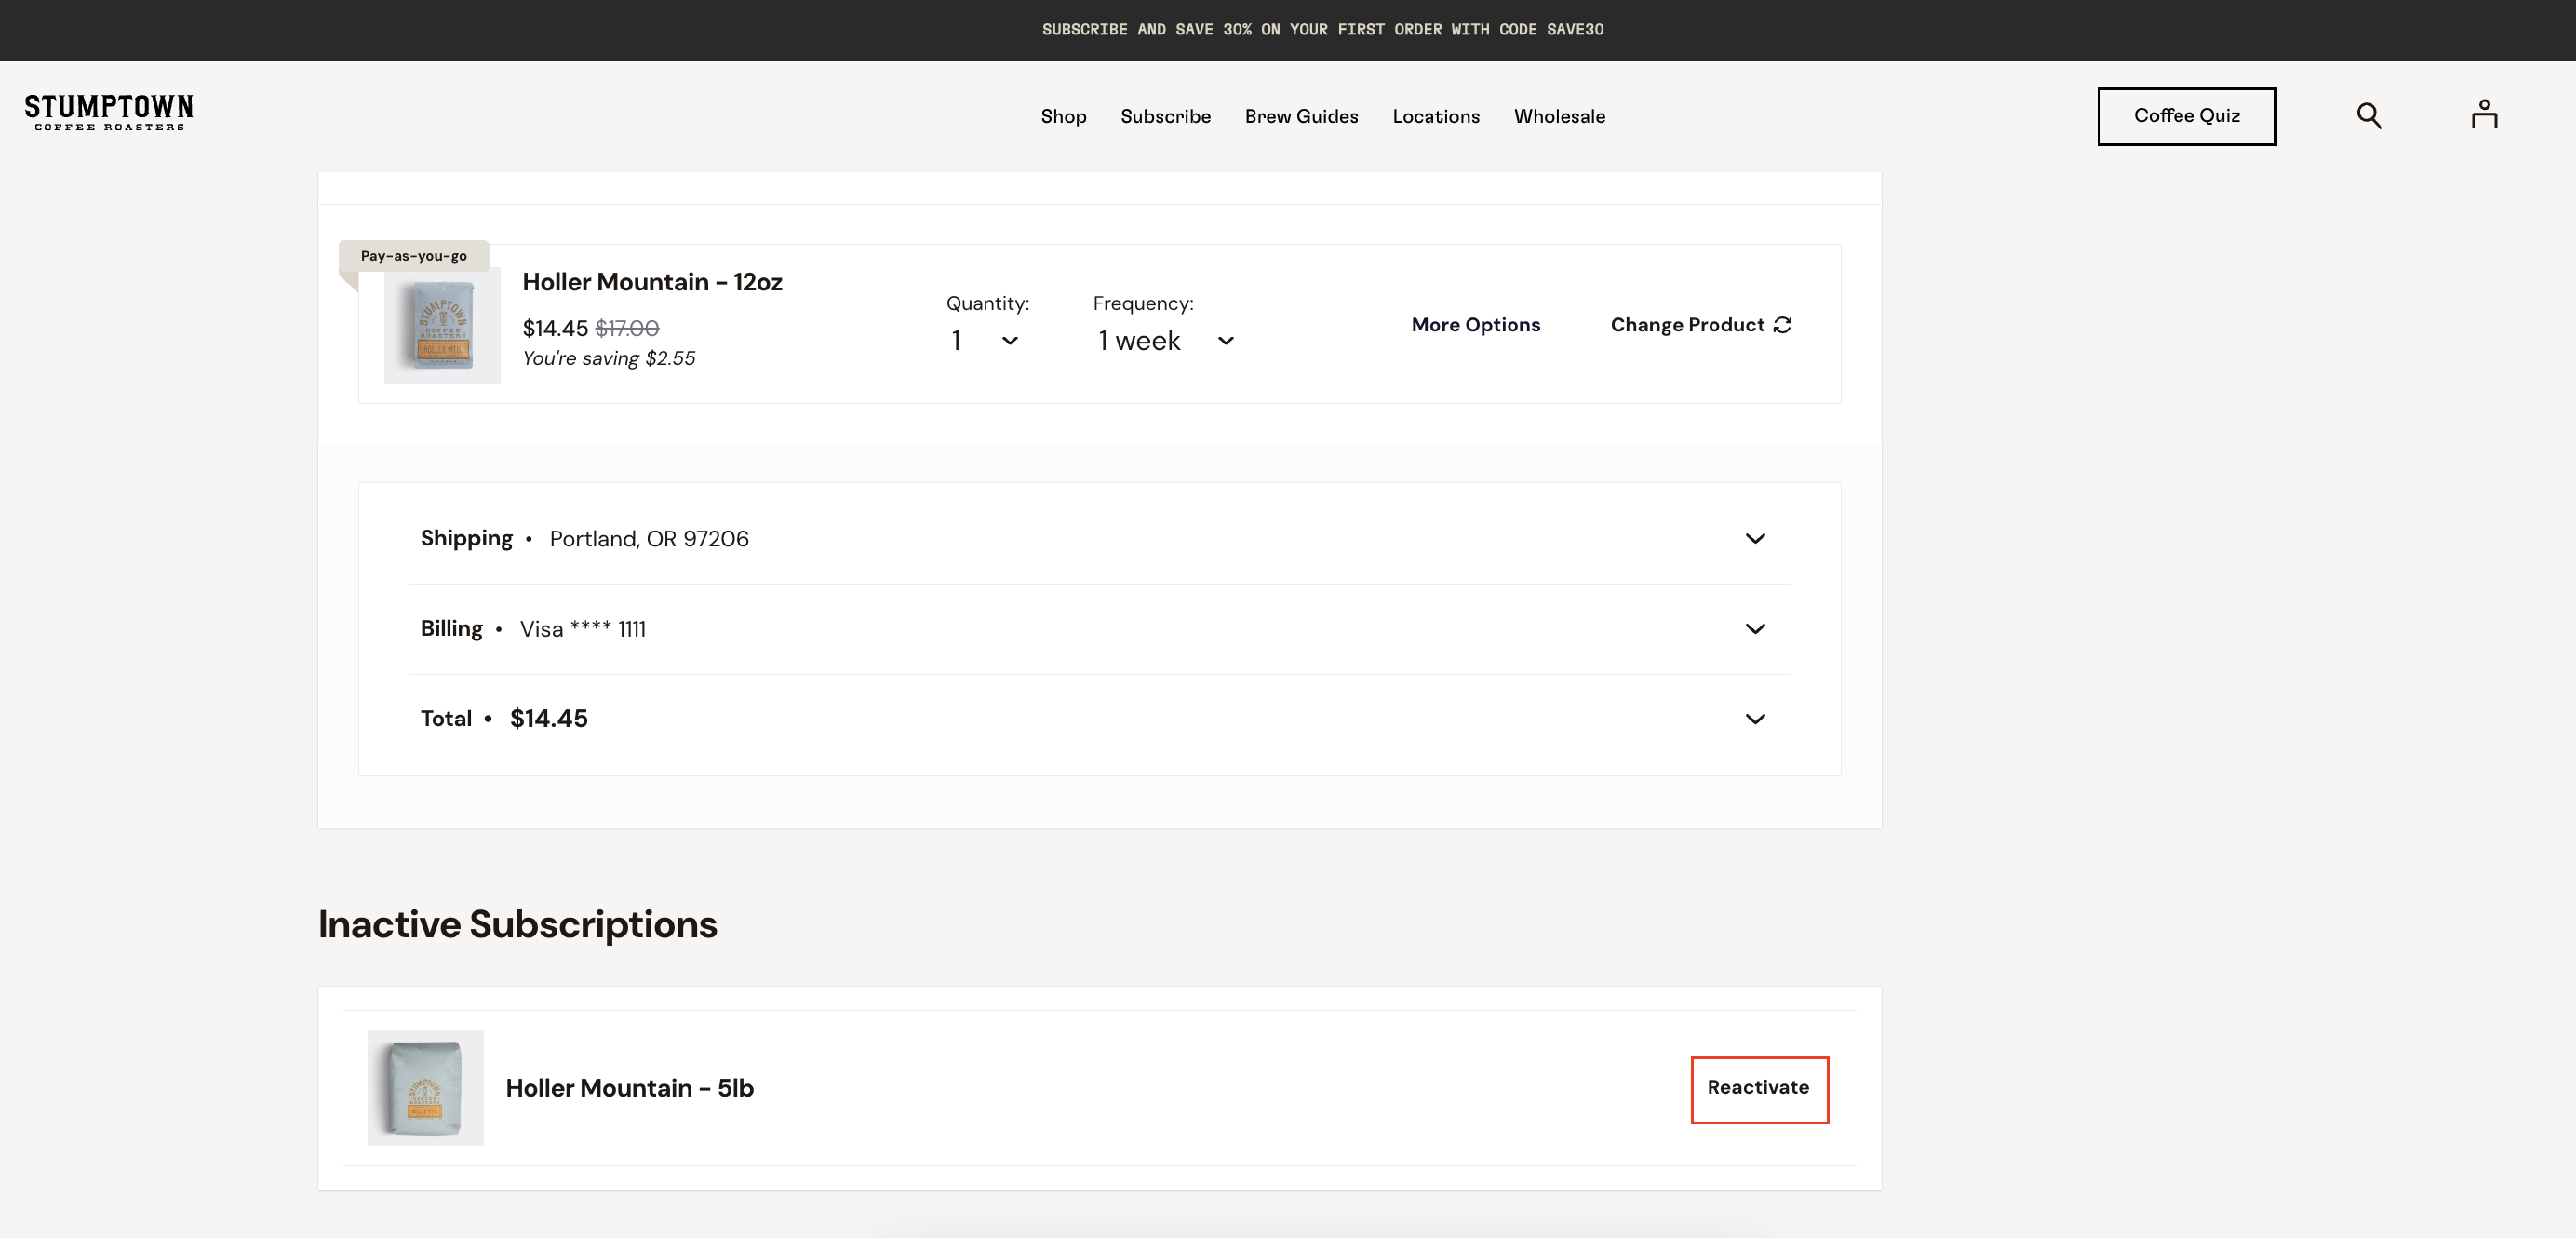Screen dimensions: 2576x1238
Task: Click the Inactive Subscriptions heading
Action: pyautogui.click(x=517, y=924)
